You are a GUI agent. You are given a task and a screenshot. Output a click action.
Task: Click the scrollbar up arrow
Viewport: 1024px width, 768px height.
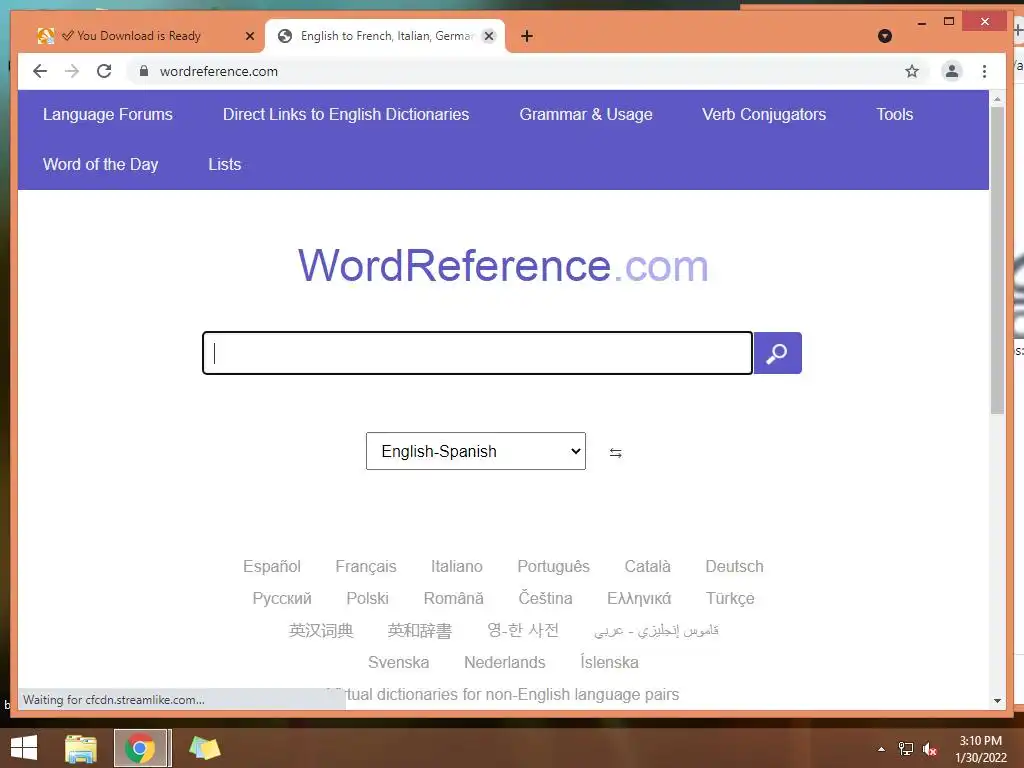997,99
